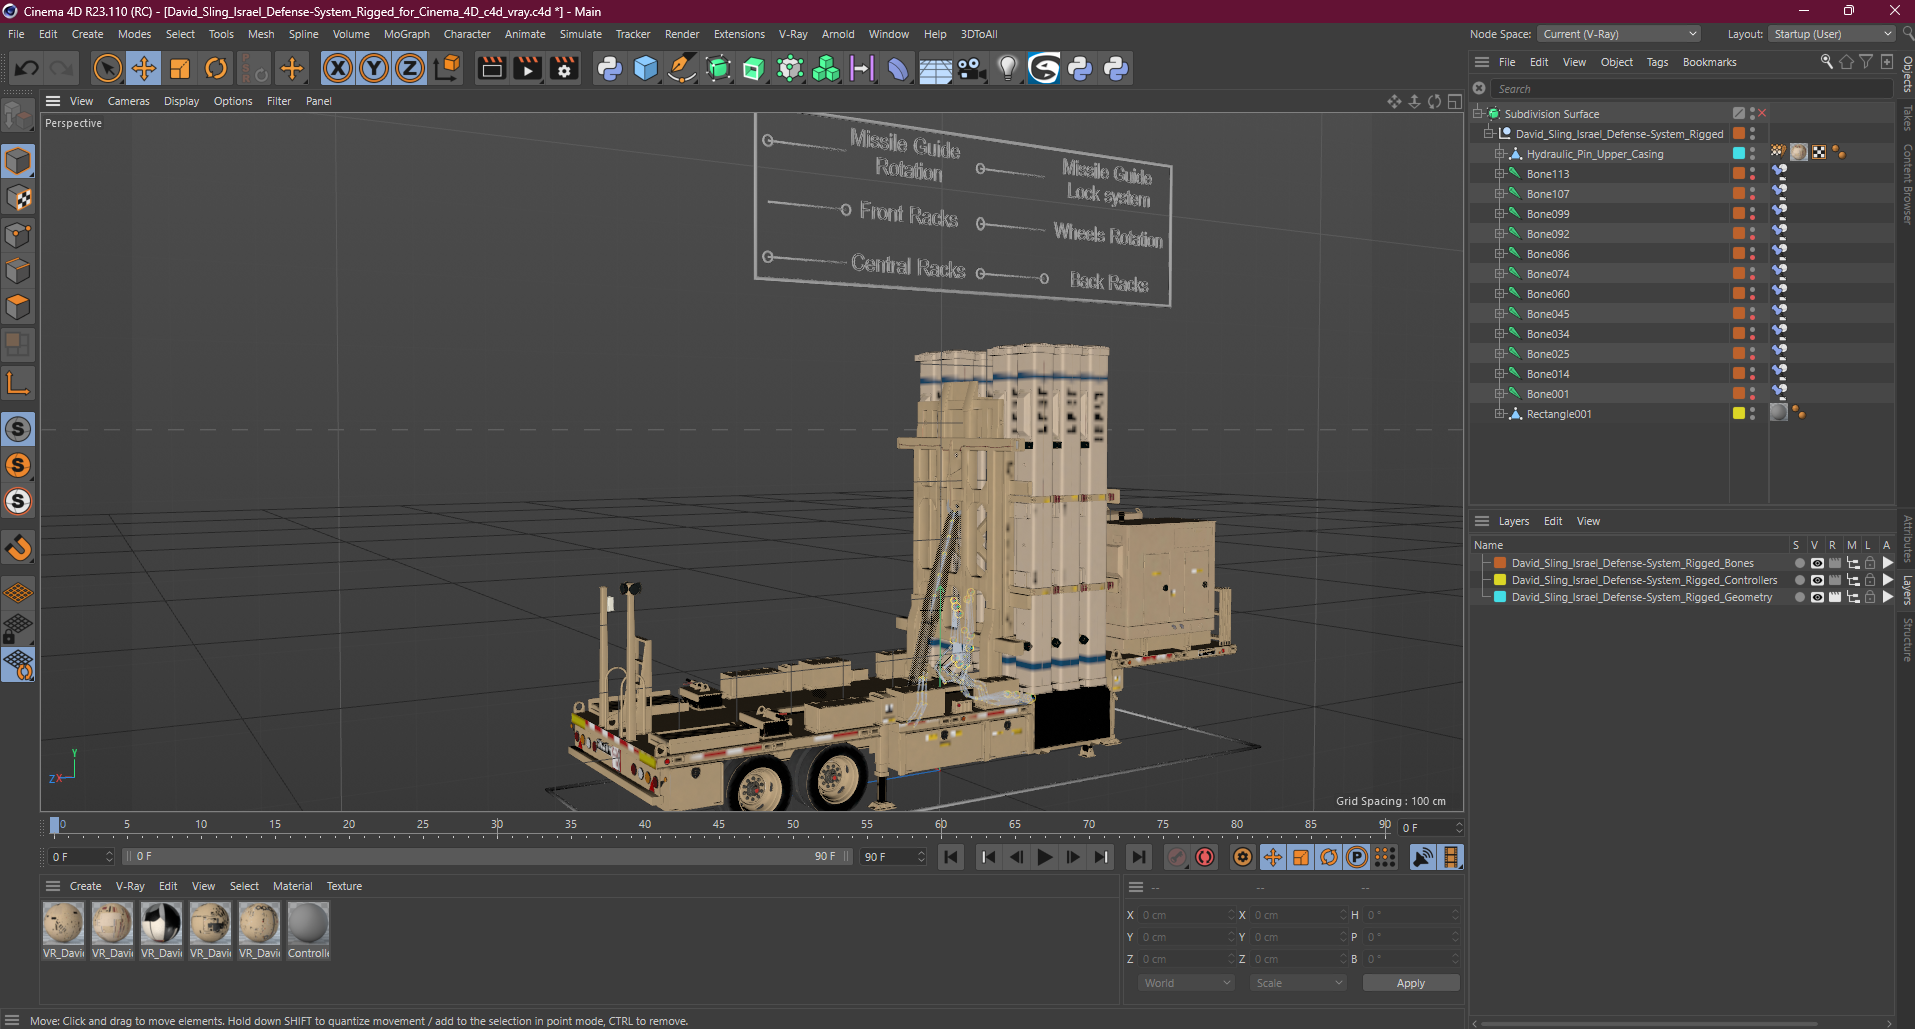1915x1029 pixels.
Task: Click the Objects panel Search field
Action: 1690,89
